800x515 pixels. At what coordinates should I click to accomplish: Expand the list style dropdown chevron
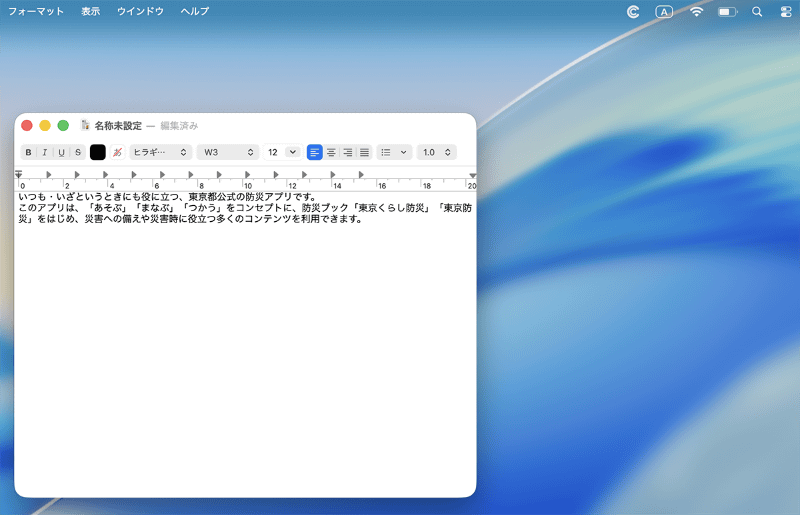[403, 152]
